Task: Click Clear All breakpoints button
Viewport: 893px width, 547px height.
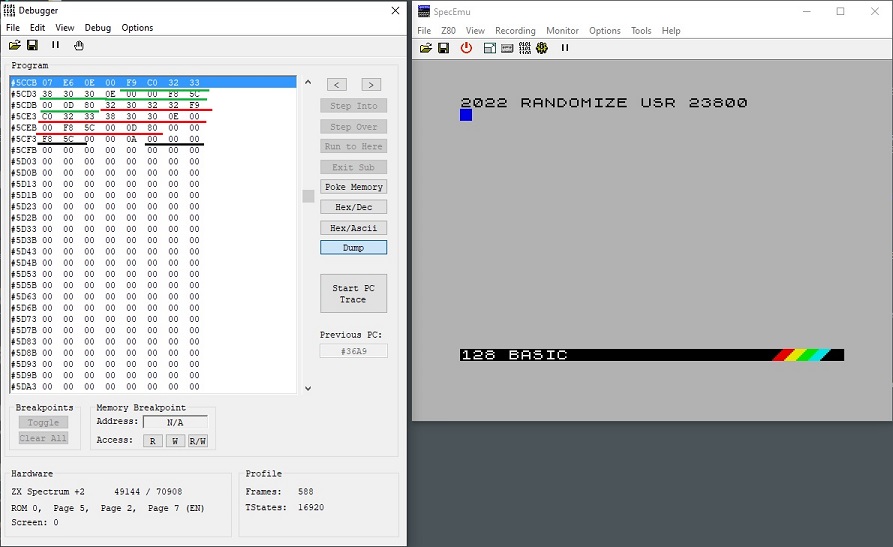Action: (43, 438)
